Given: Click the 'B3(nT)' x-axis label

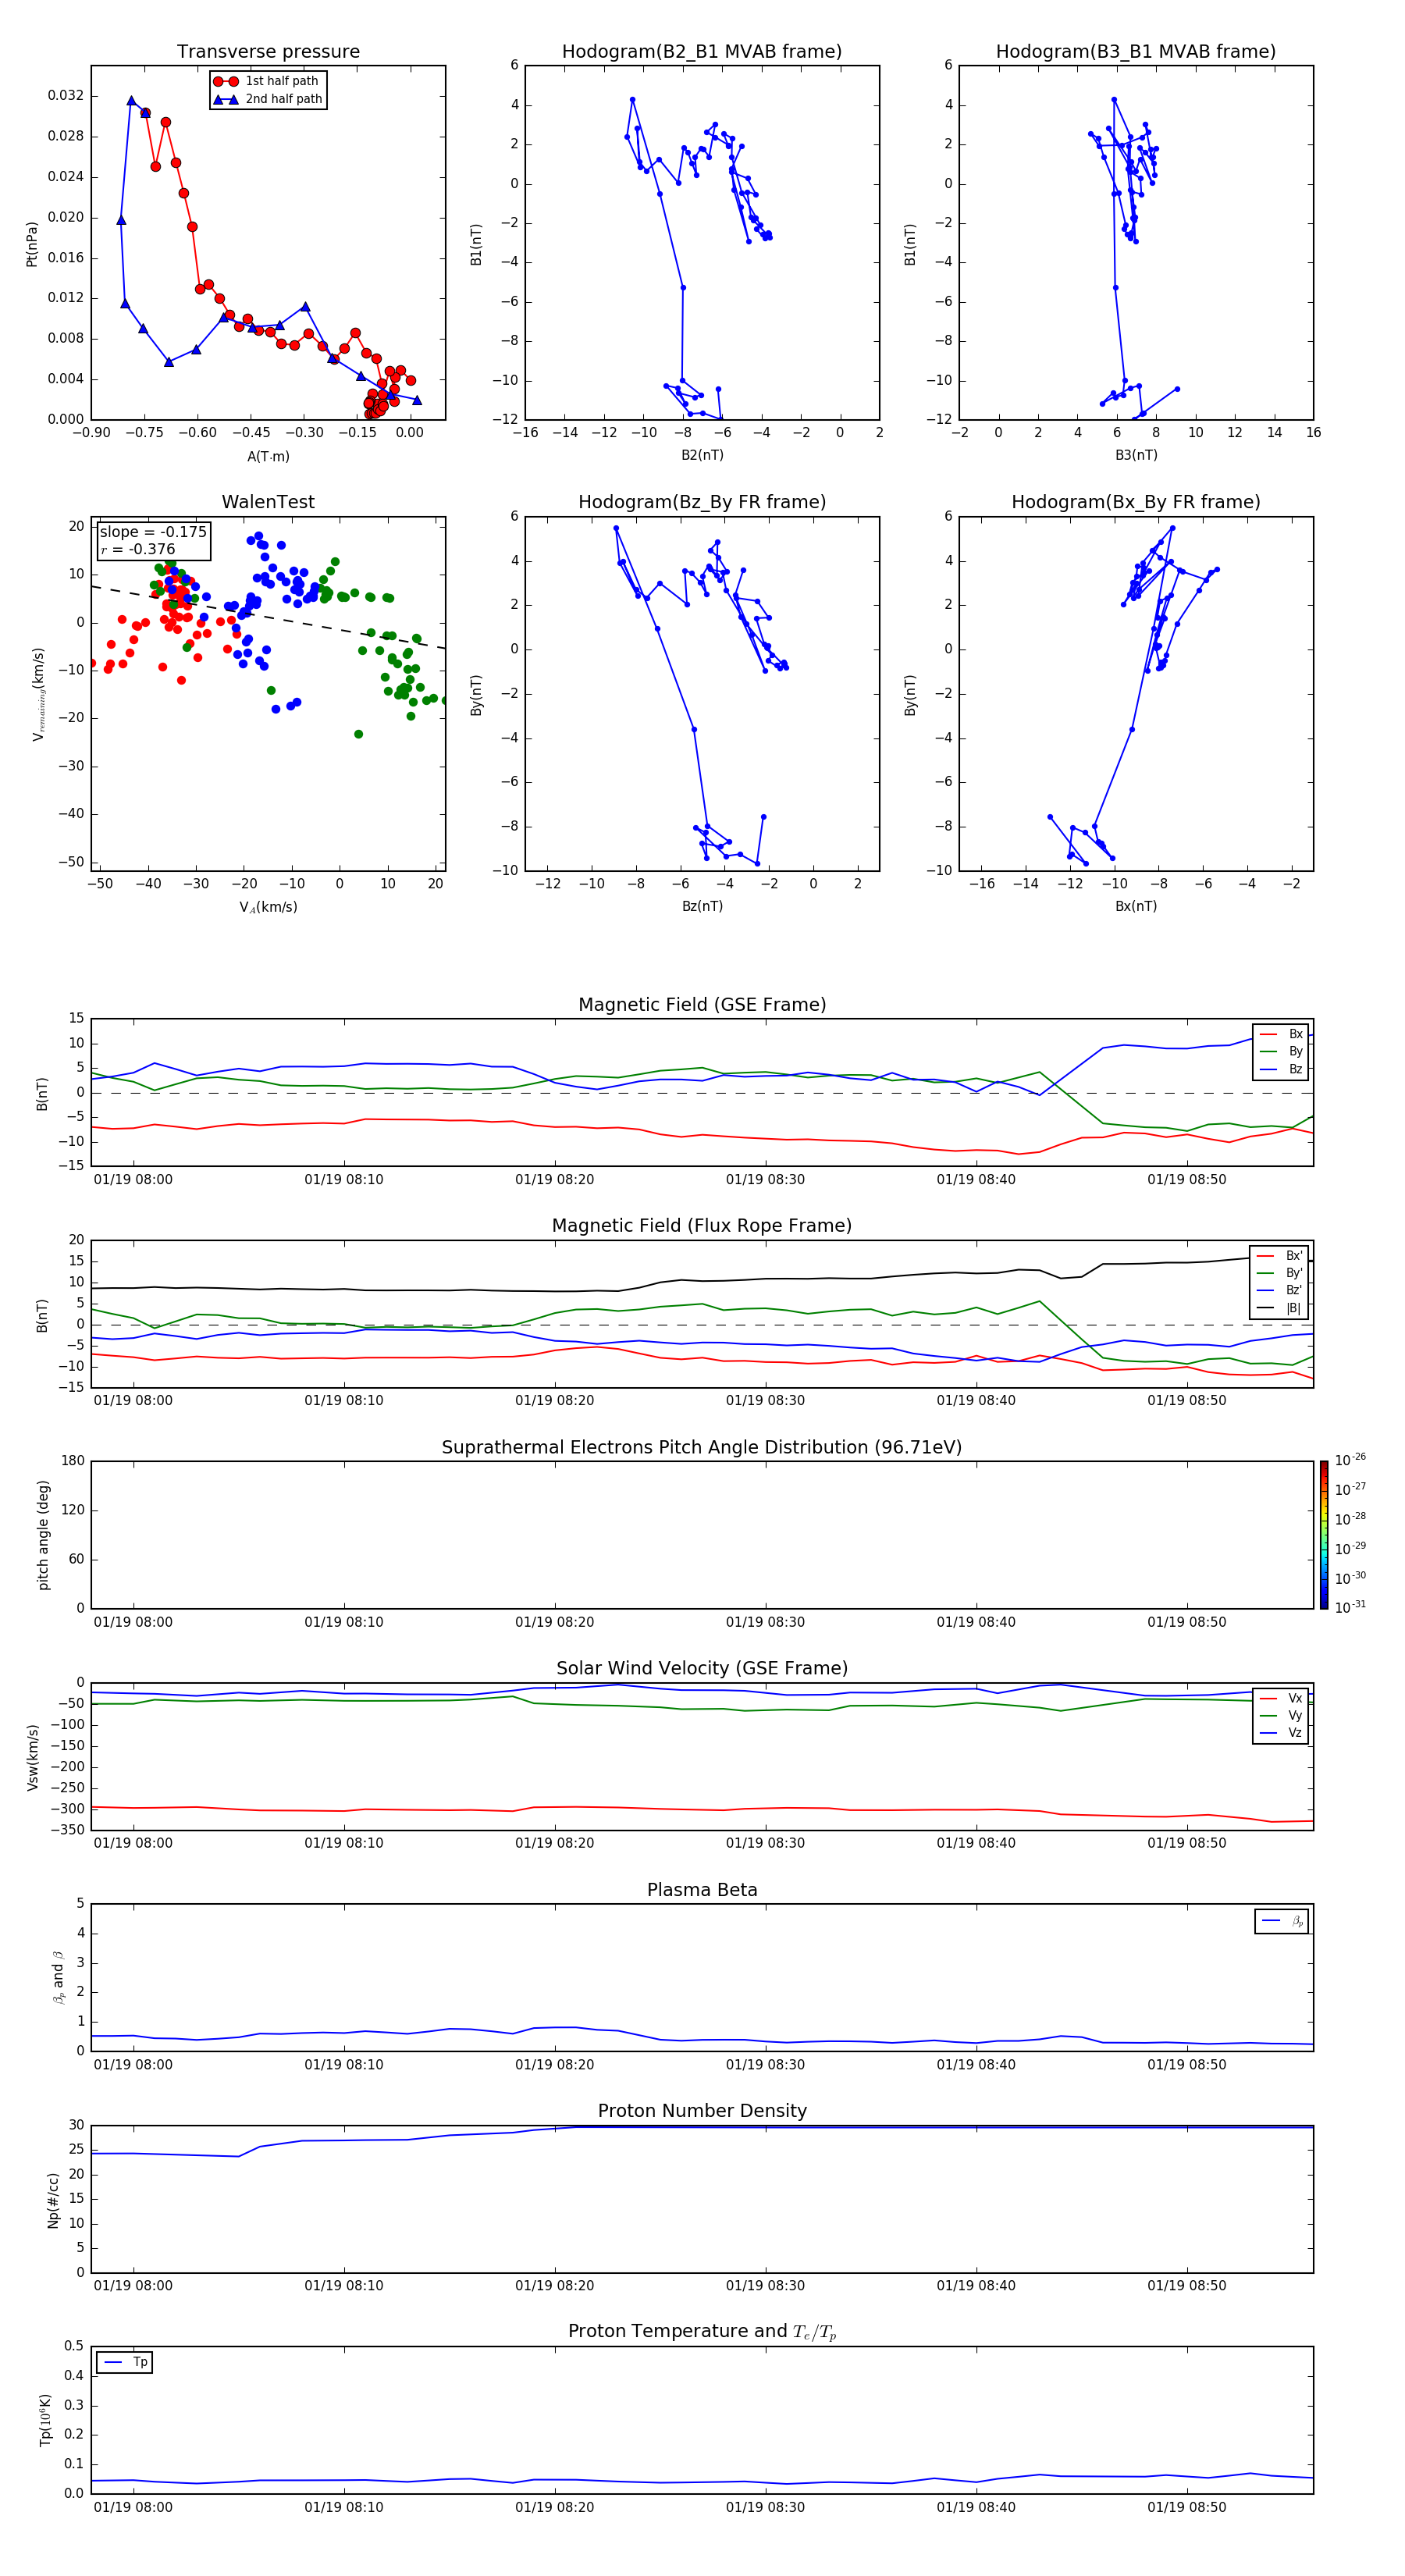Looking at the screenshot, I should pos(1136,455).
